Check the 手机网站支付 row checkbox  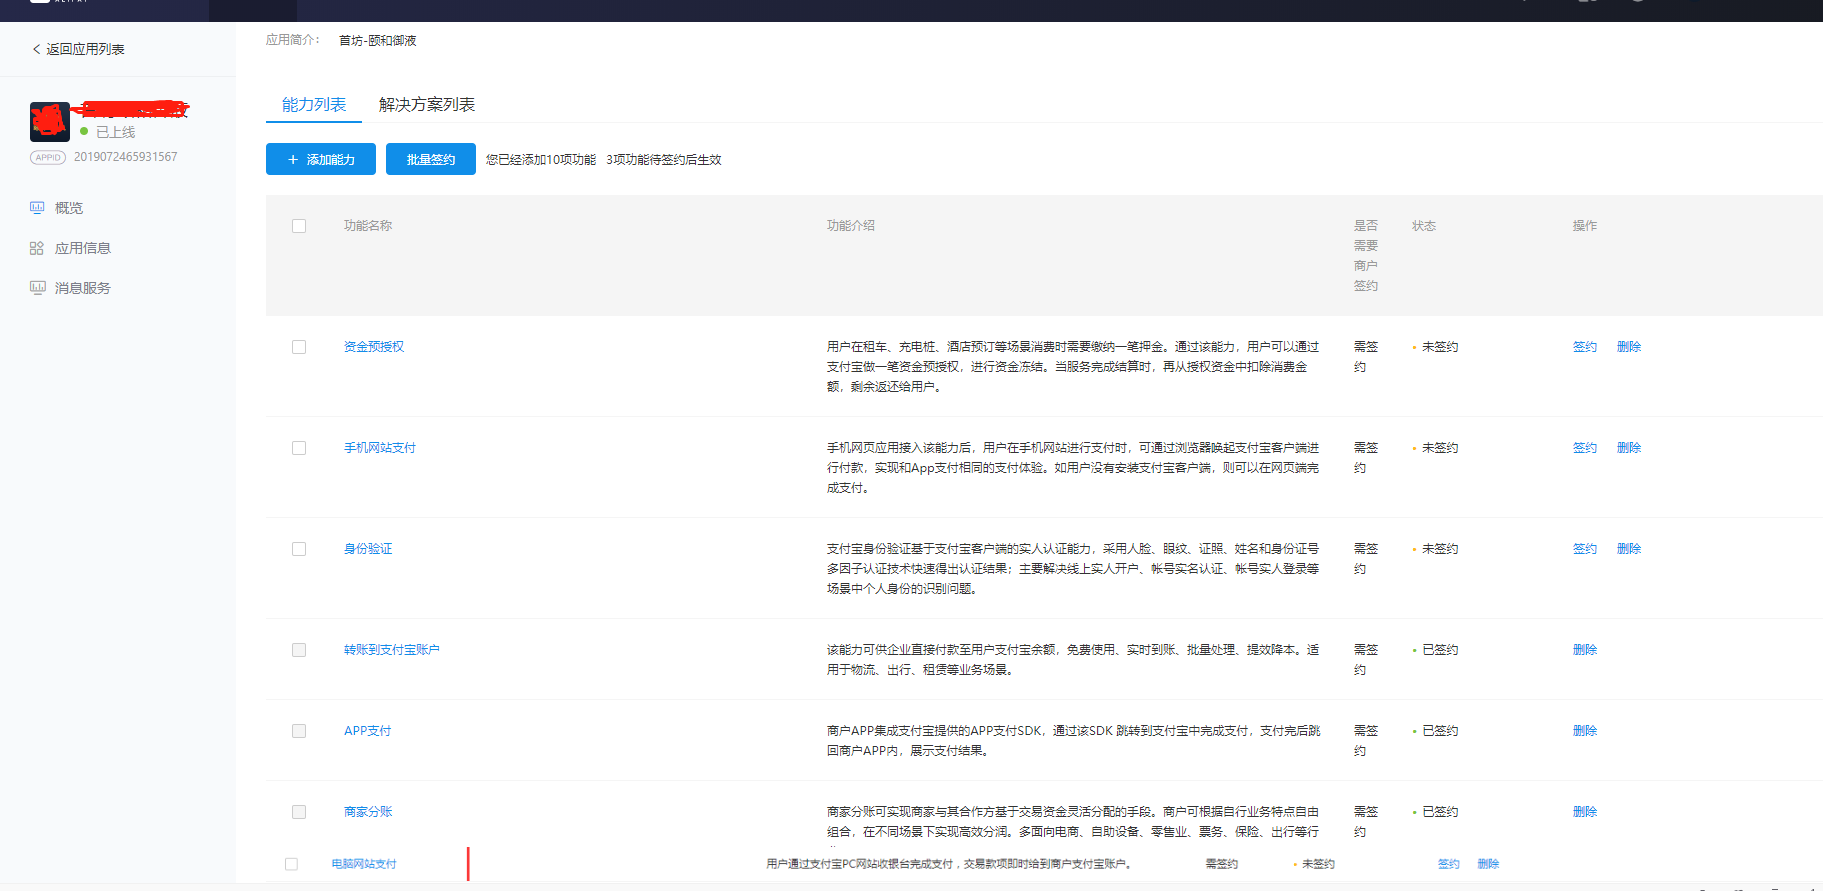(299, 448)
